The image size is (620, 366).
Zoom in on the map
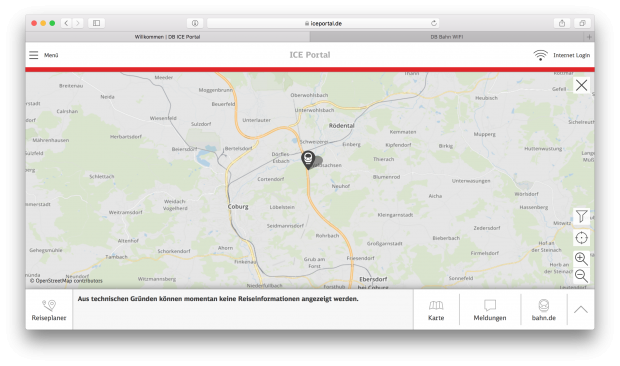[x=581, y=258]
